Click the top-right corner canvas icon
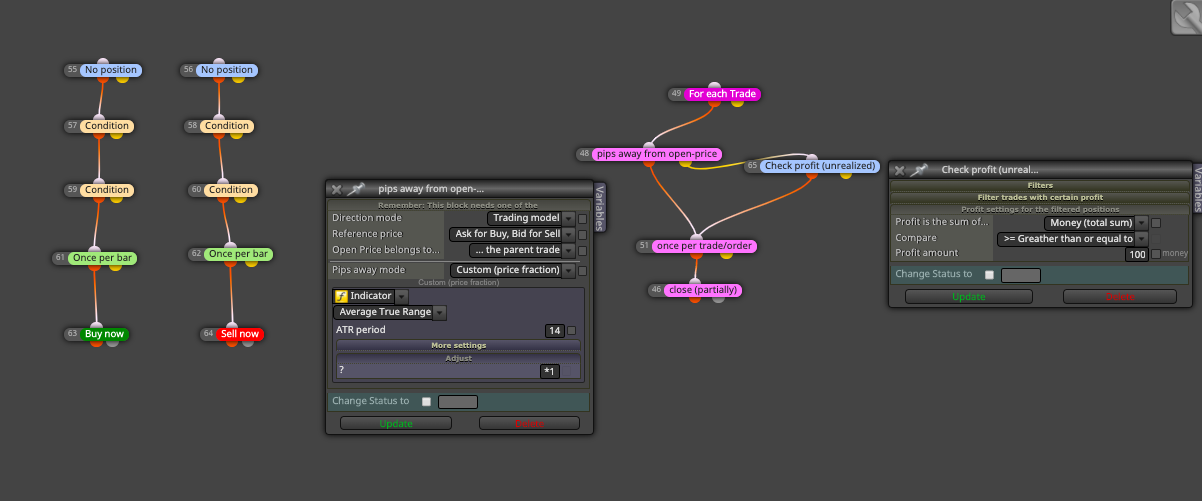Image resolution: width=1202 pixels, height=501 pixels. (x=1186, y=16)
